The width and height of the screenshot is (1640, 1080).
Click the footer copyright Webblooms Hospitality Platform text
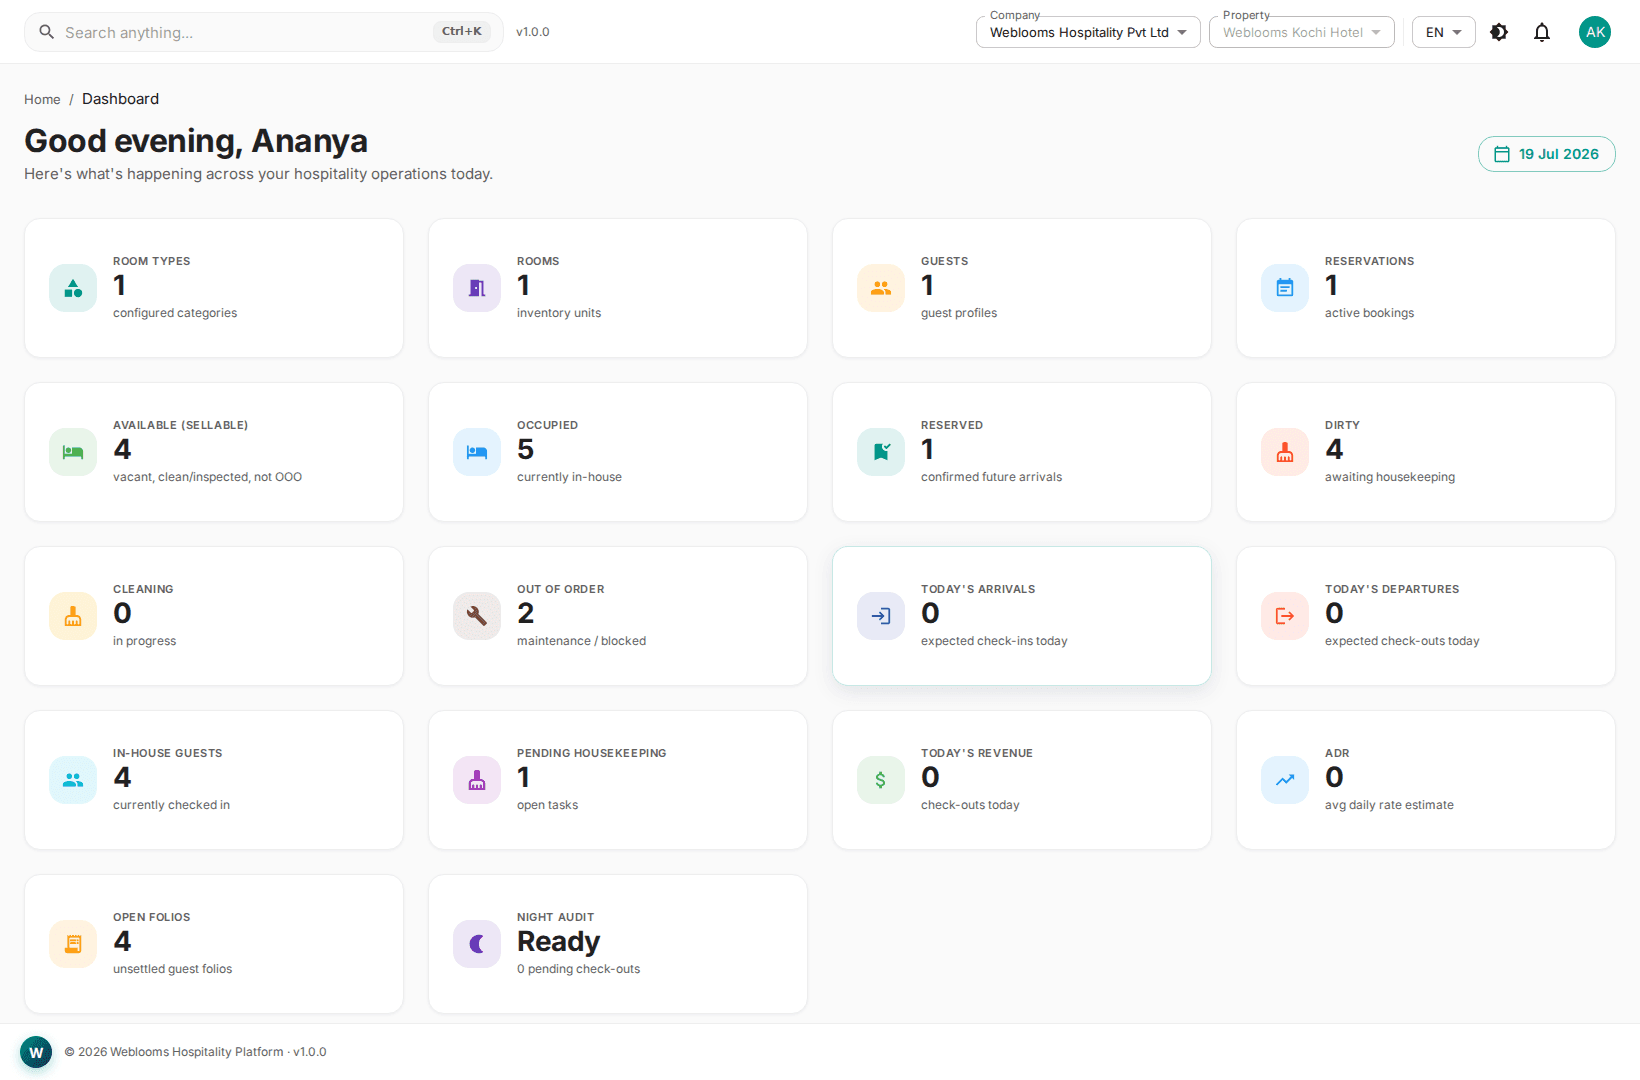pyautogui.click(x=195, y=1052)
